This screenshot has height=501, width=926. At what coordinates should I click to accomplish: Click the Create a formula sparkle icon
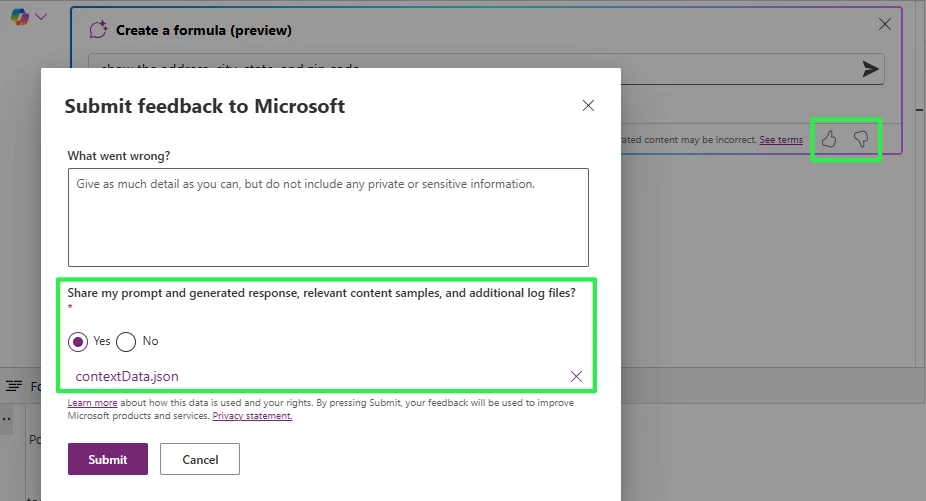click(98, 30)
